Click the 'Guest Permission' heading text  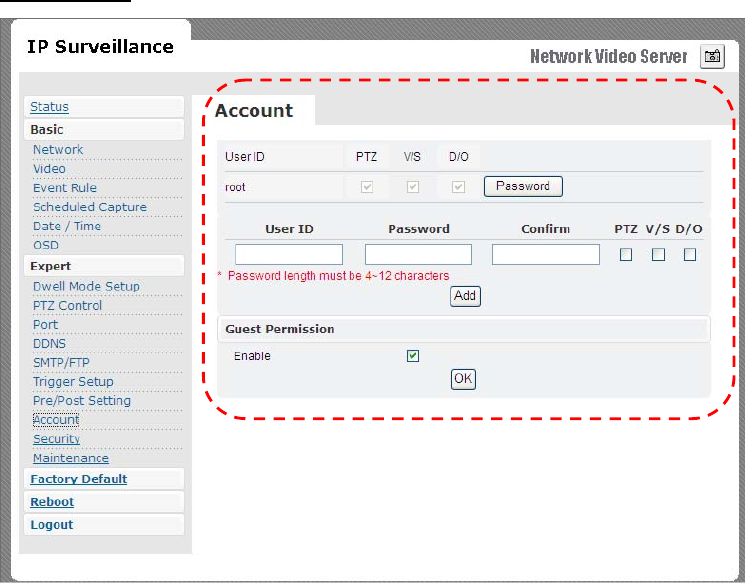[x=279, y=329]
